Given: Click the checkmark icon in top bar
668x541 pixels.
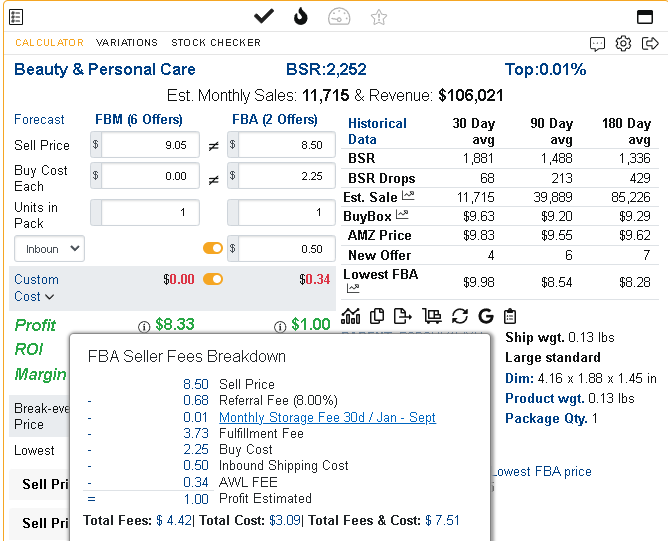Looking at the screenshot, I should [264, 17].
